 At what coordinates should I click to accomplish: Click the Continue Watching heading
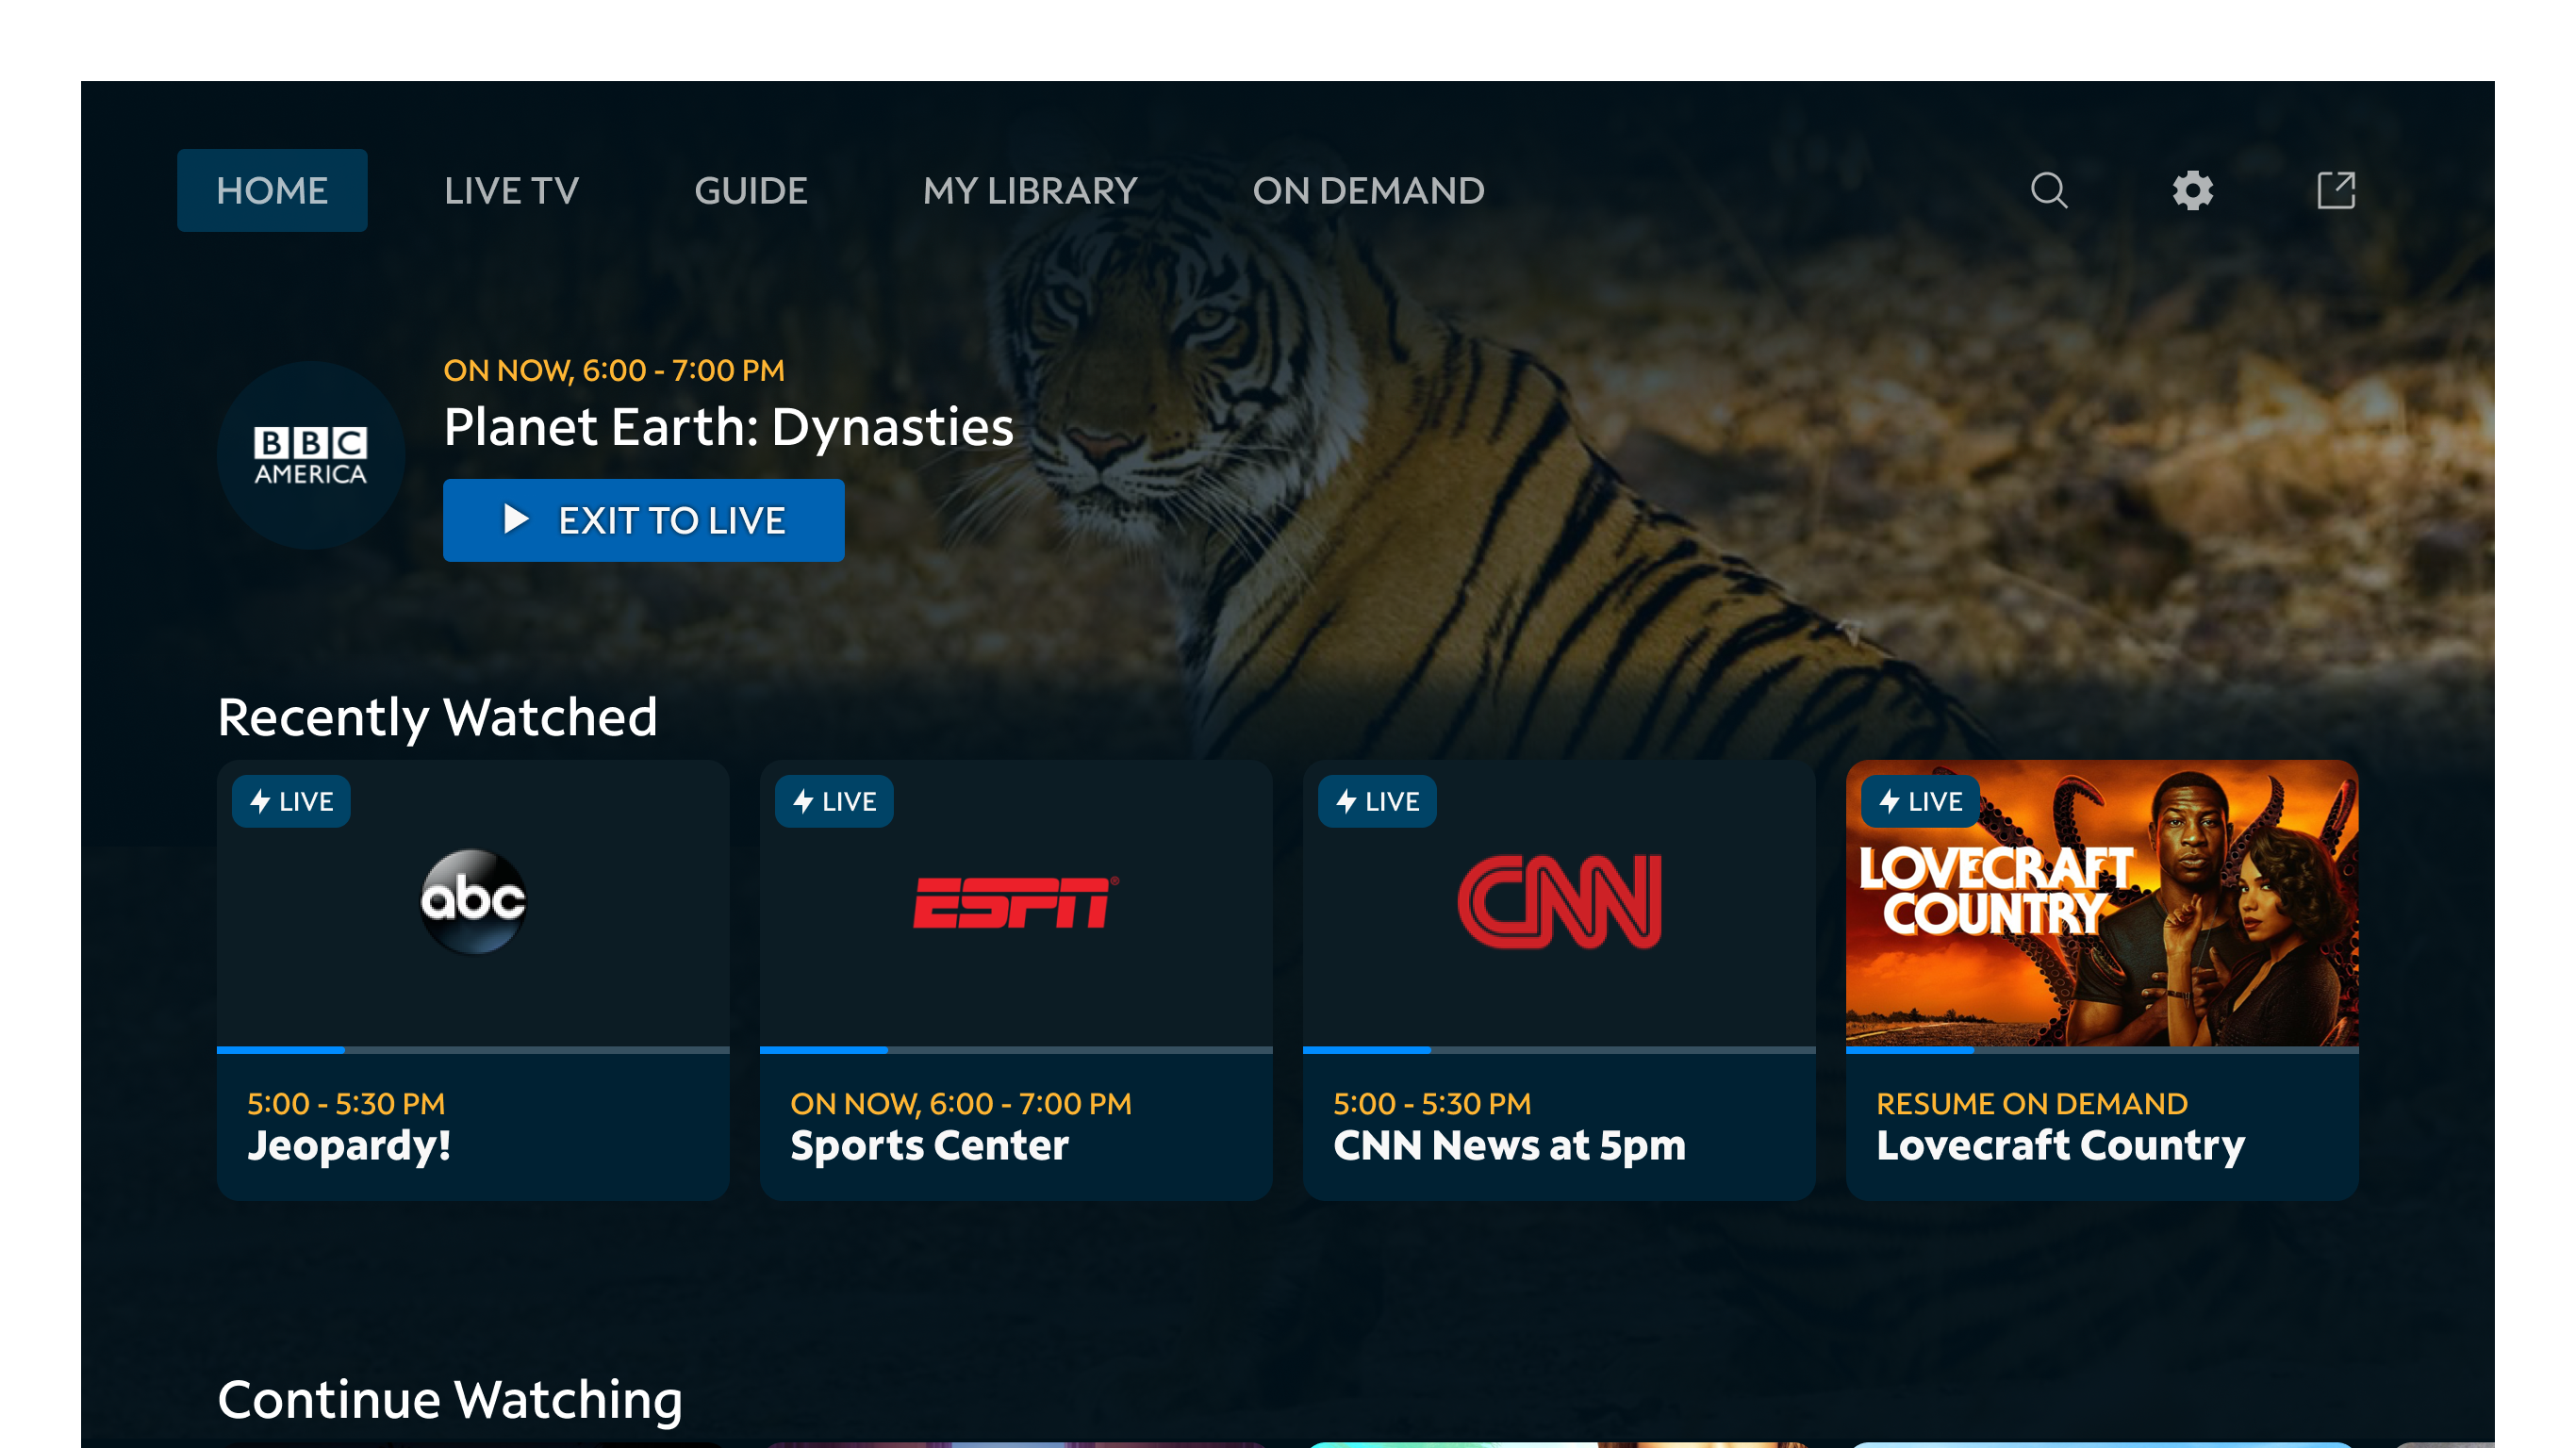(x=450, y=1399)
